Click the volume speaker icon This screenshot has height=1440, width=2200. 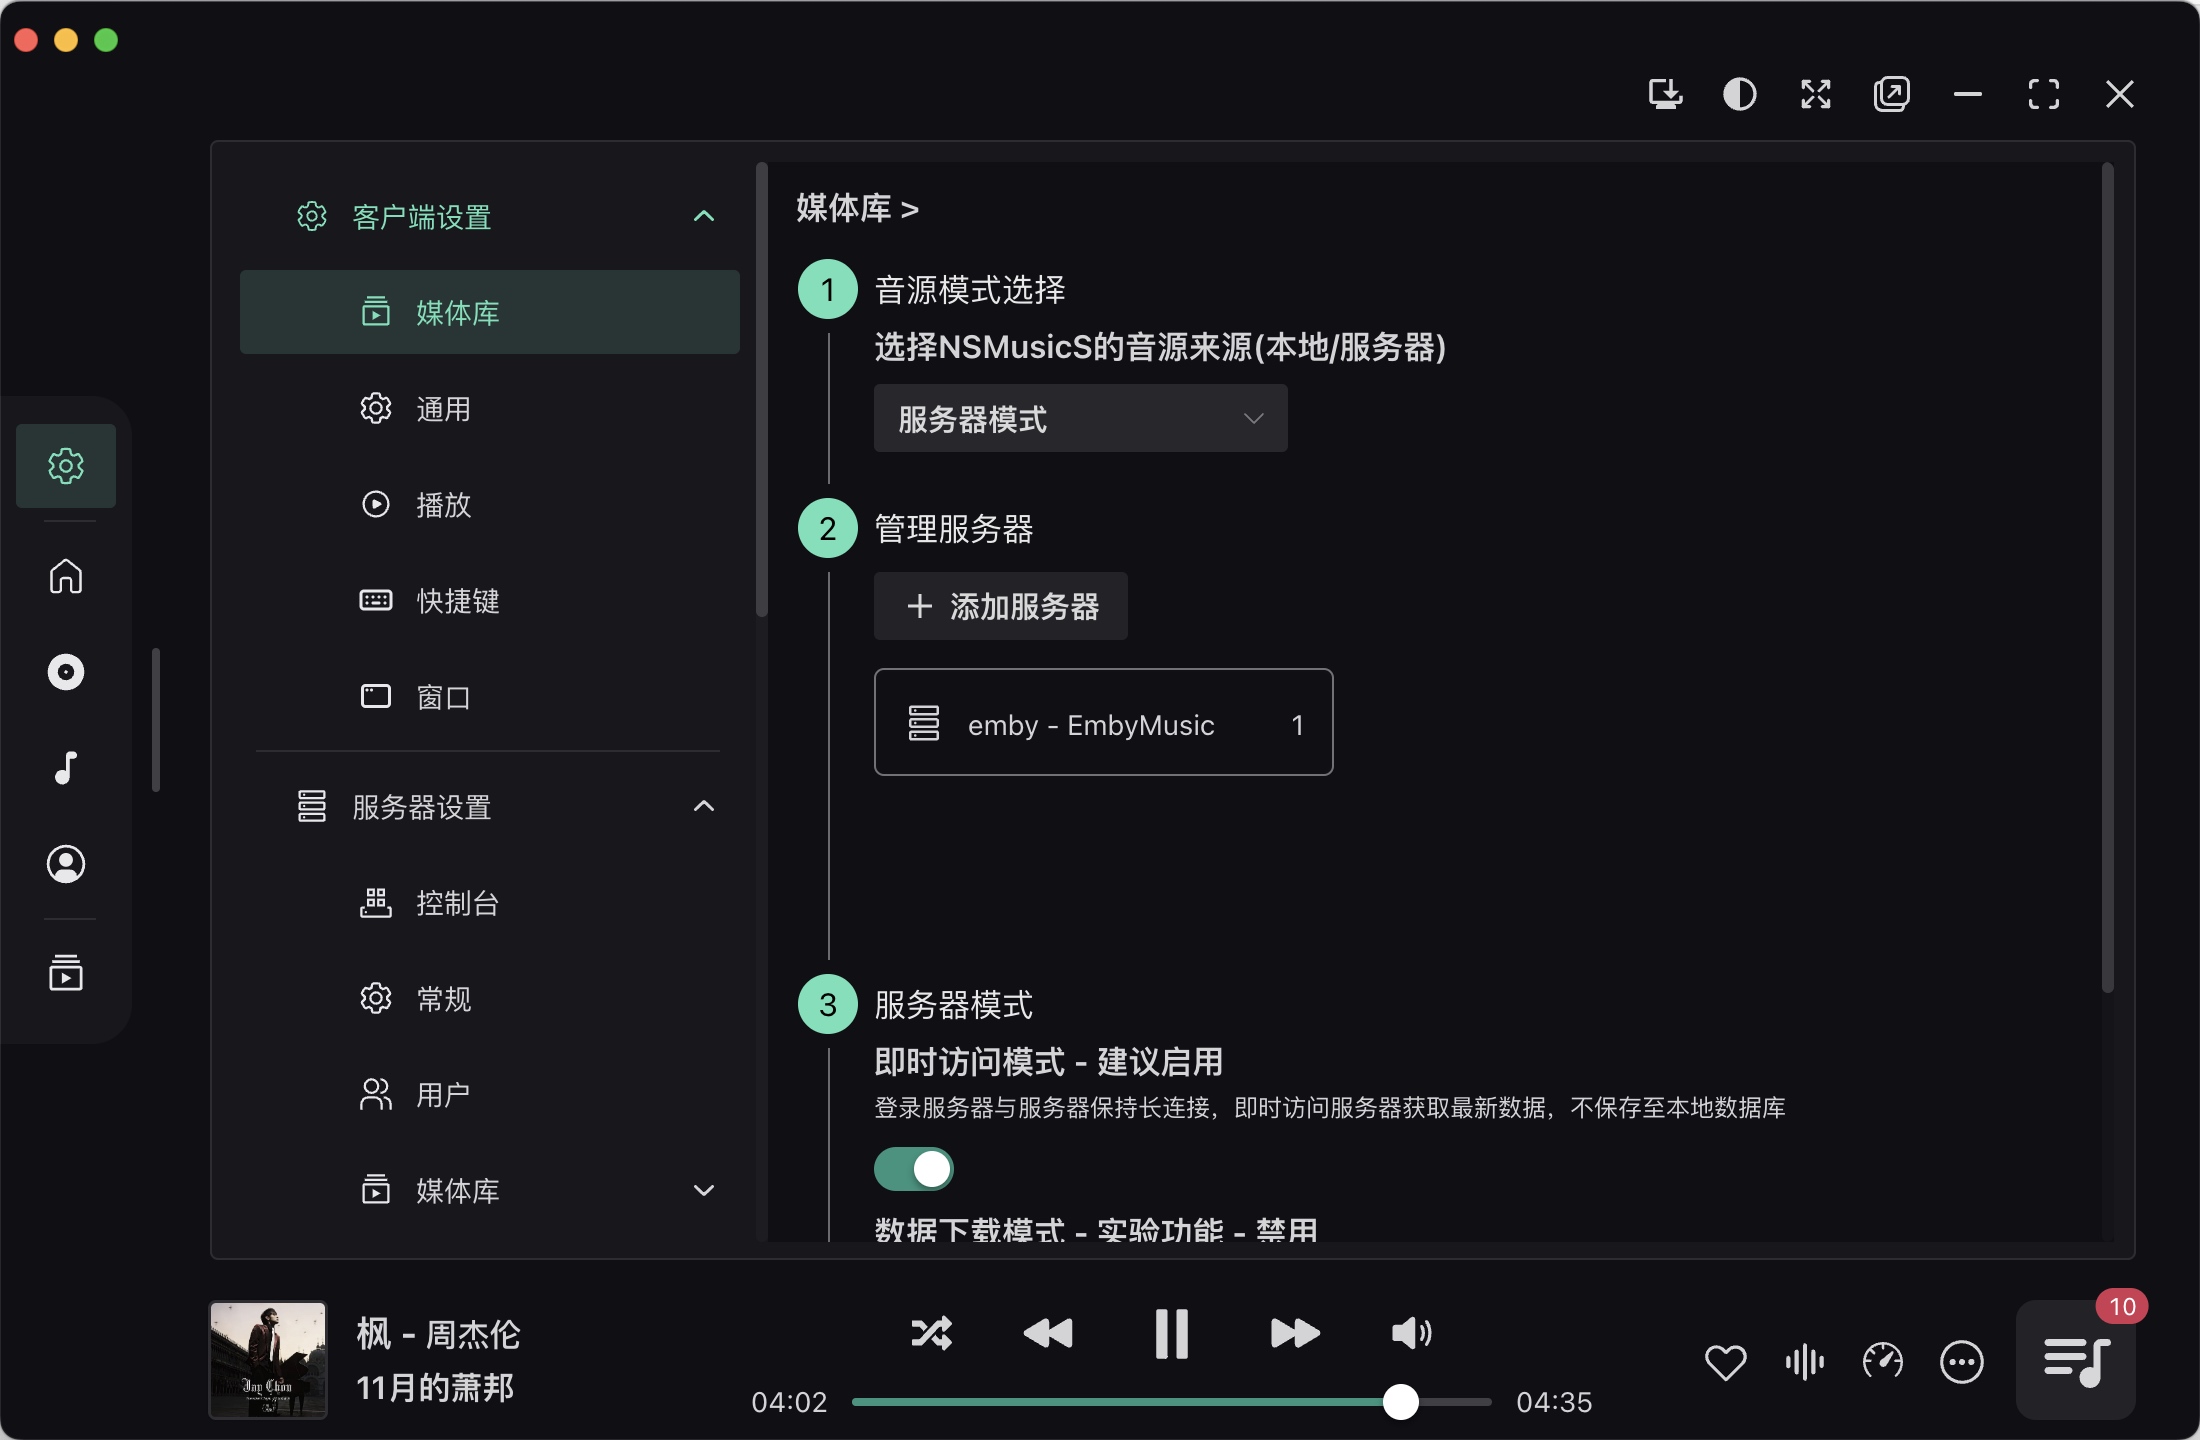pyautogui.click(x=1411, y=1333)
